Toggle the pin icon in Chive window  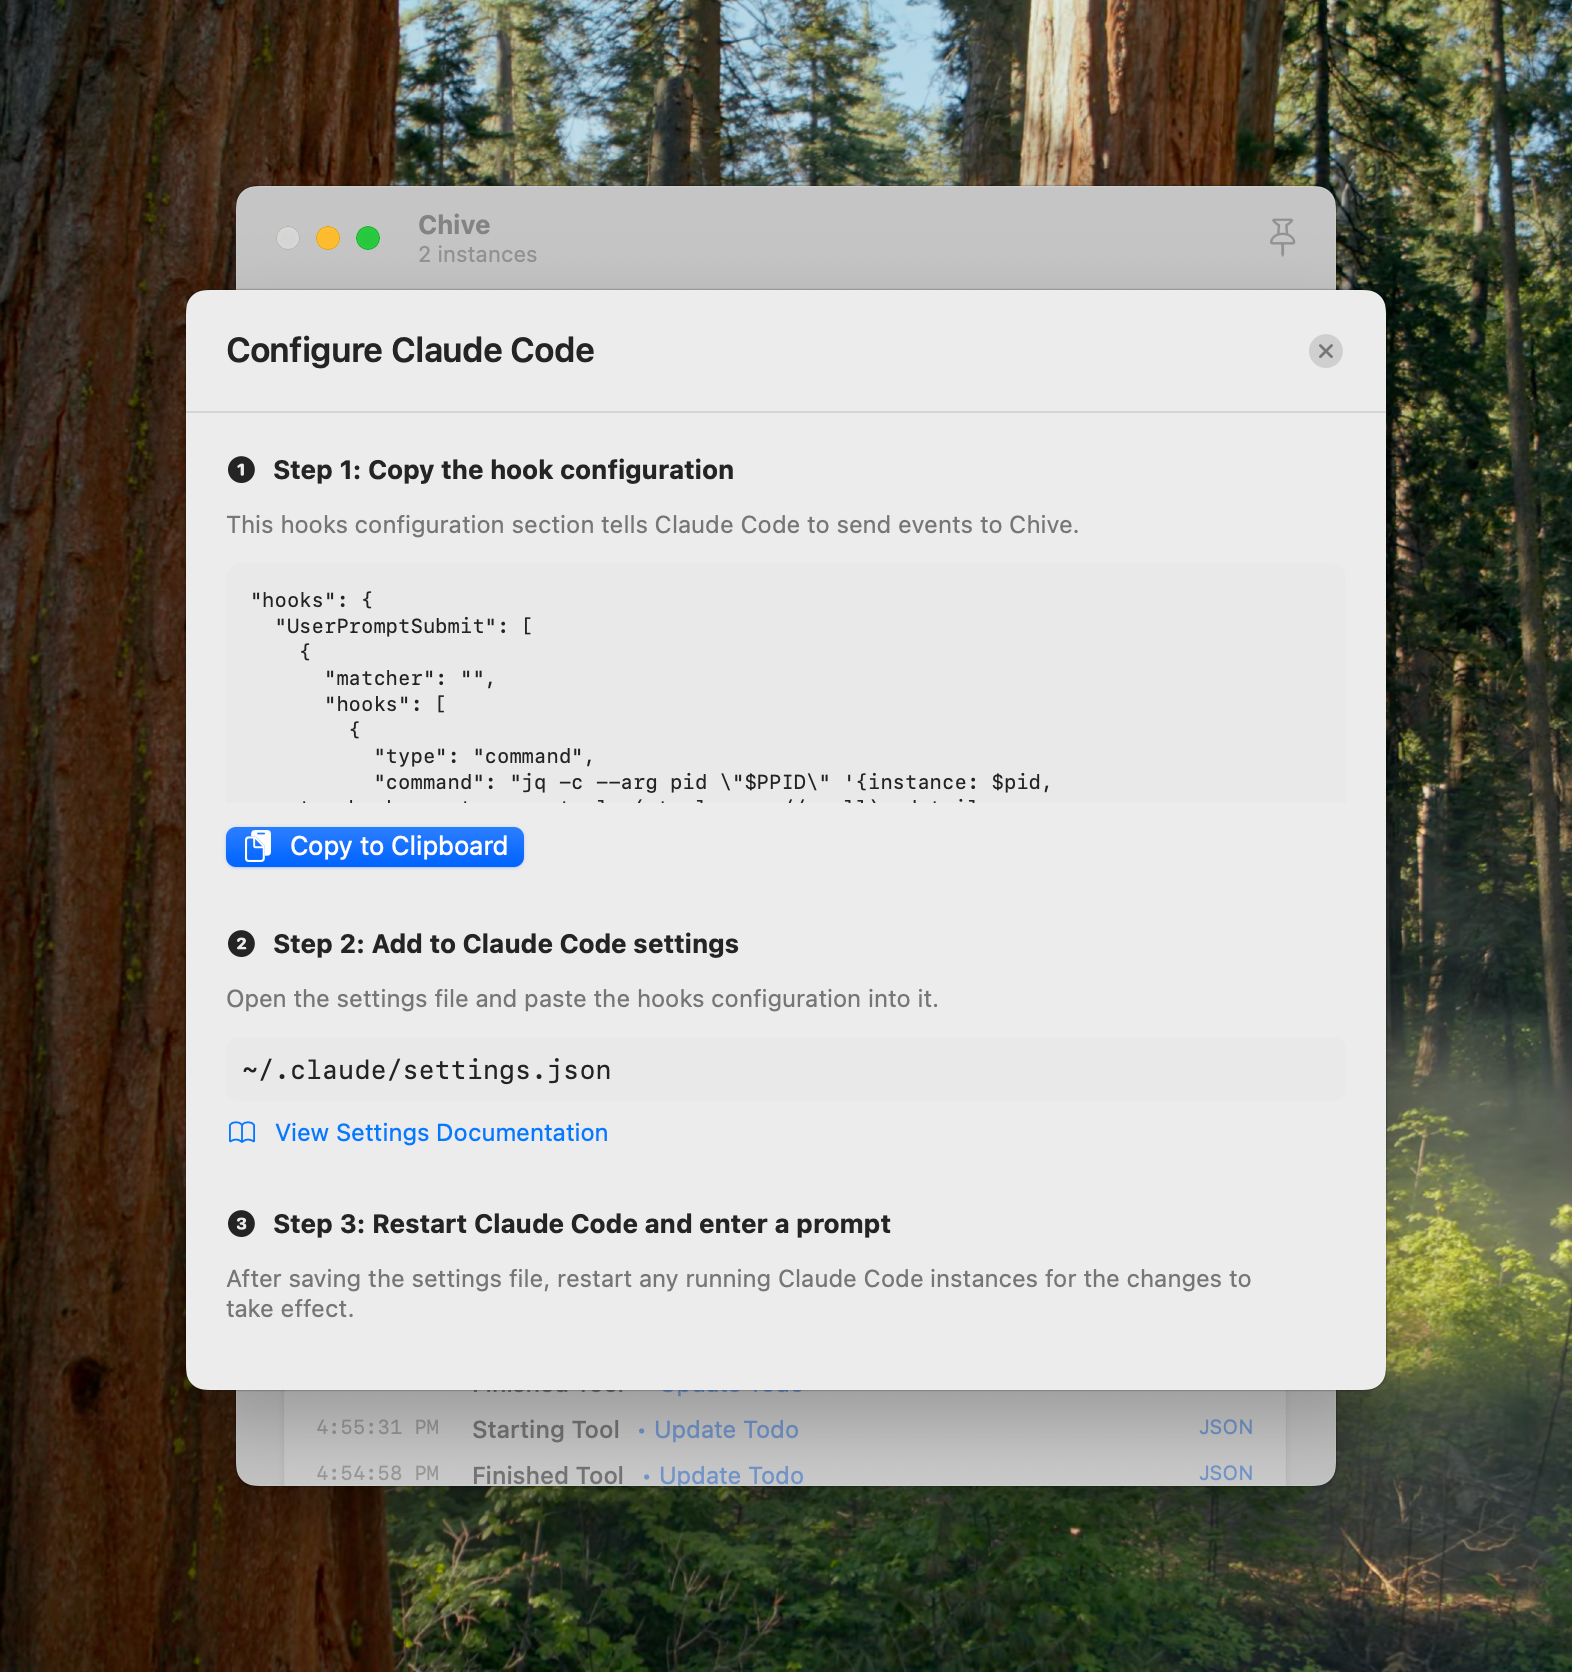point(1282,237)
